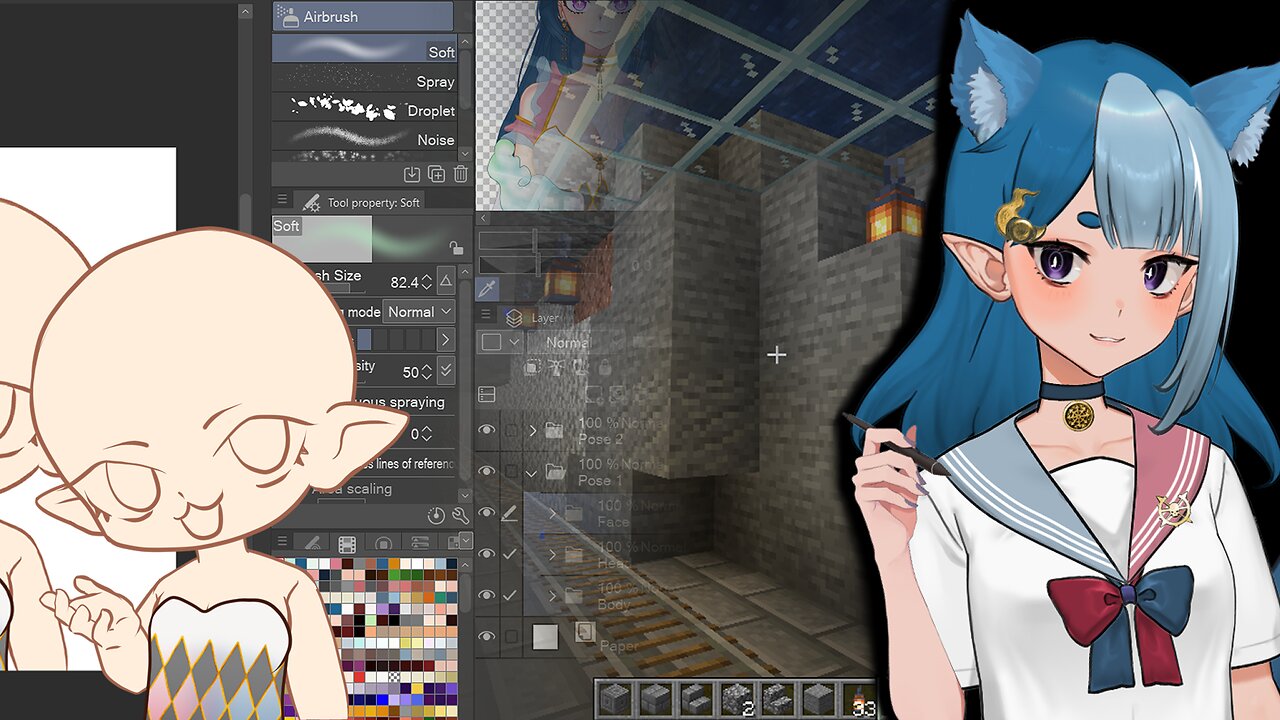Screen dimensions: 1280x720
Task: Toggle clip to layer below icon
Action: click(533, 367)
